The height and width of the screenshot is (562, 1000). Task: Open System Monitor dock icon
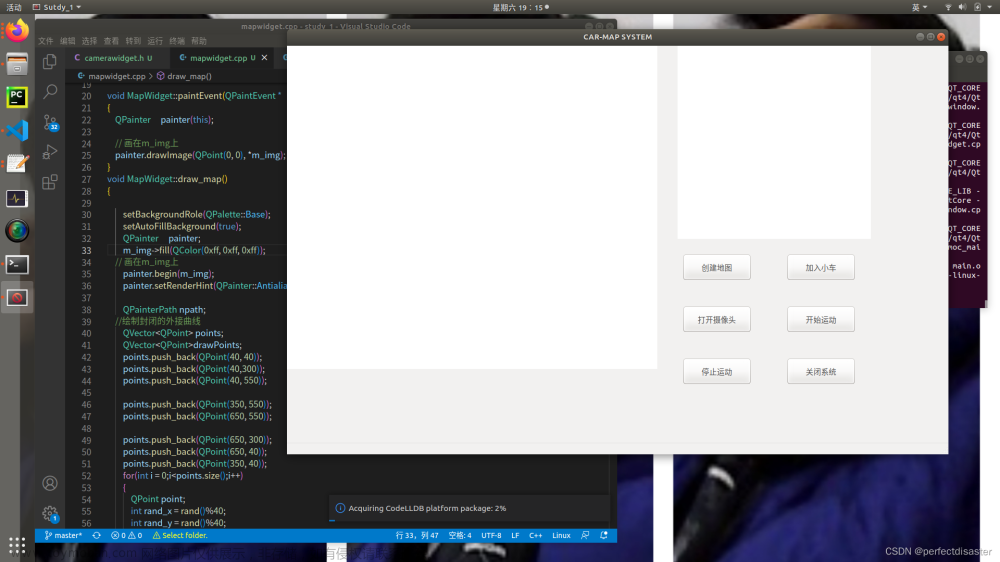[17, 198]
